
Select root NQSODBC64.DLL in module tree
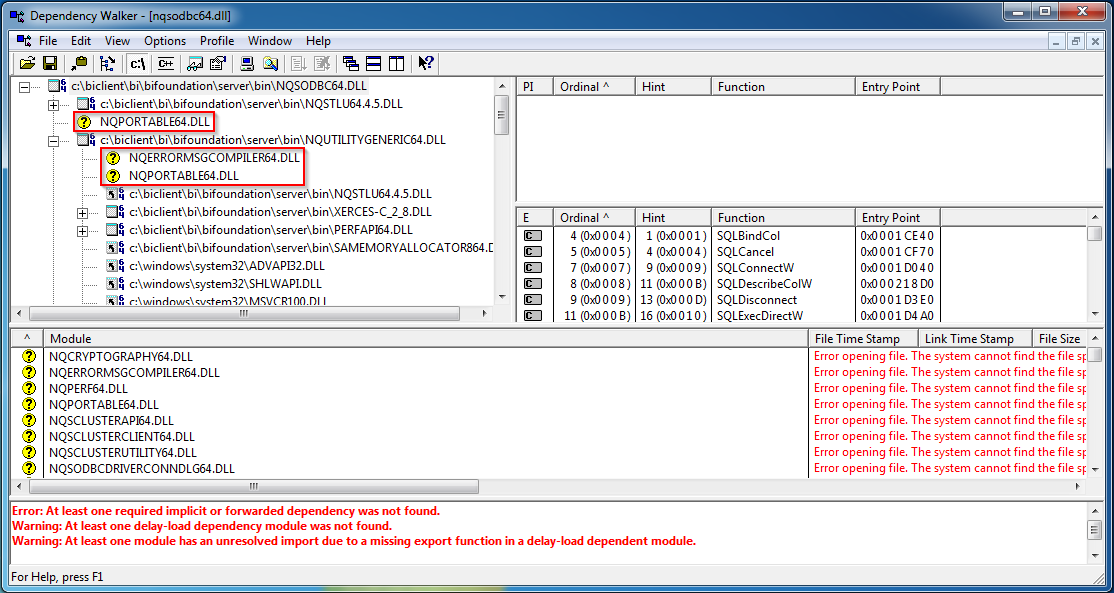(x=219, y=86)
